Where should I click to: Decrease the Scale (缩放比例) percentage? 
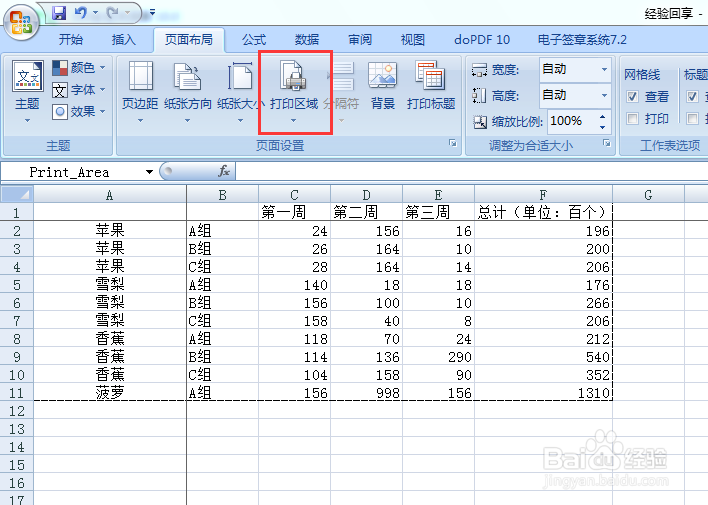tap(602, 127)
